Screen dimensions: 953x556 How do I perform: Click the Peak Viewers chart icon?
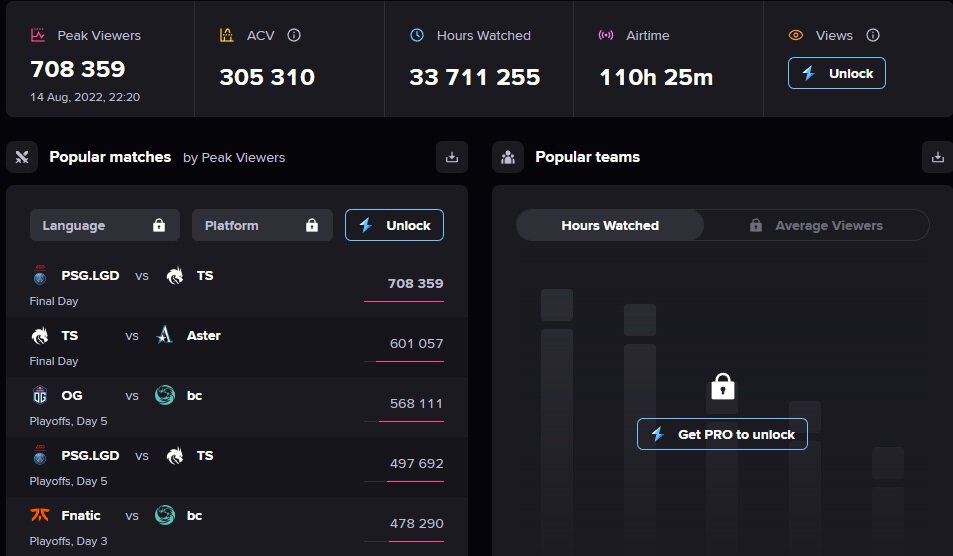click(x=38, y=35)
